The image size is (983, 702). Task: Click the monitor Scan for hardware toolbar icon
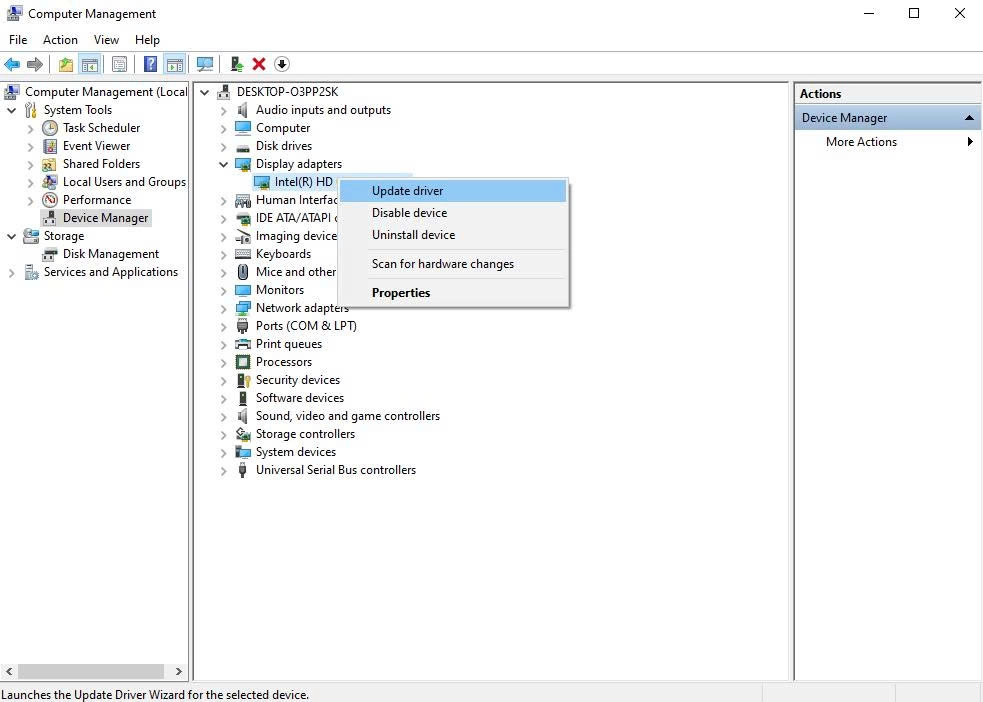[204, 64]
